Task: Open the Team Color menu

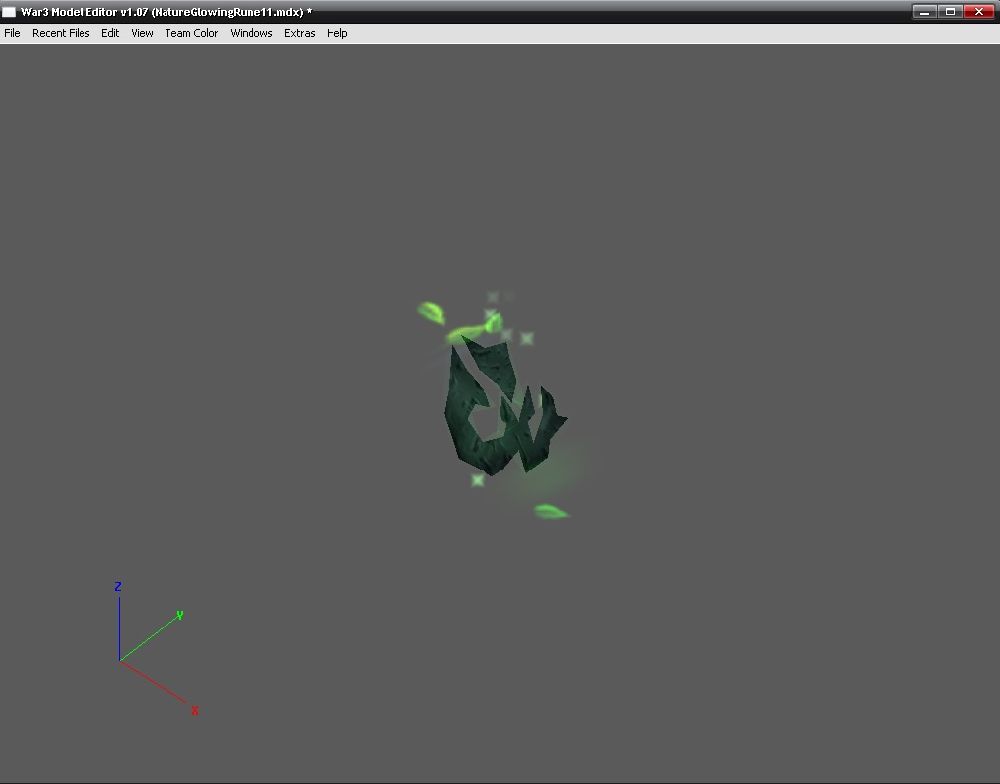Action: click(x=191, y=33)
